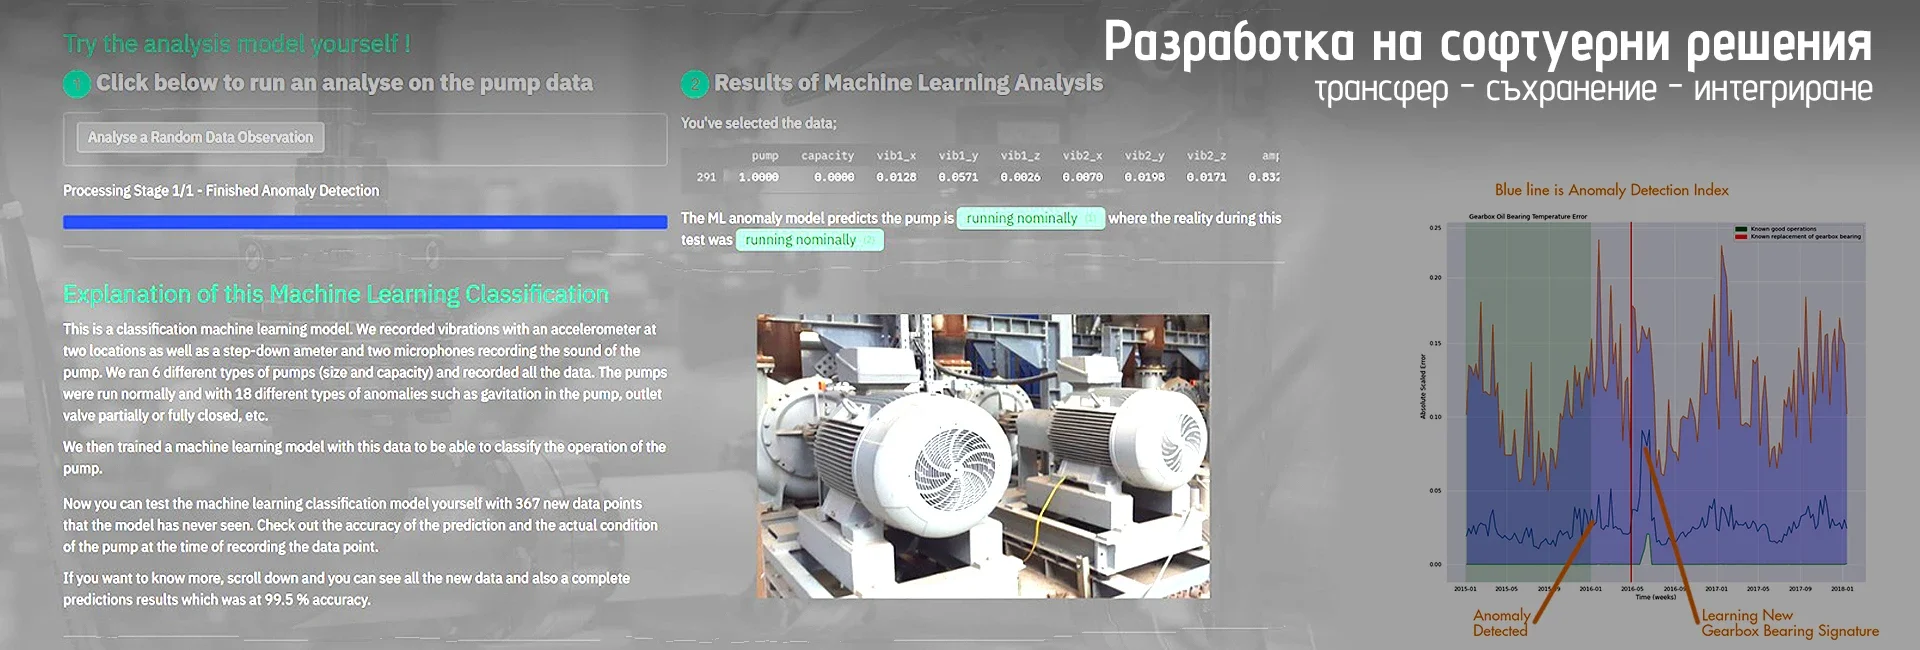Select the actual 'running nominally' badge after 'test was'

(x=810, y=240)
